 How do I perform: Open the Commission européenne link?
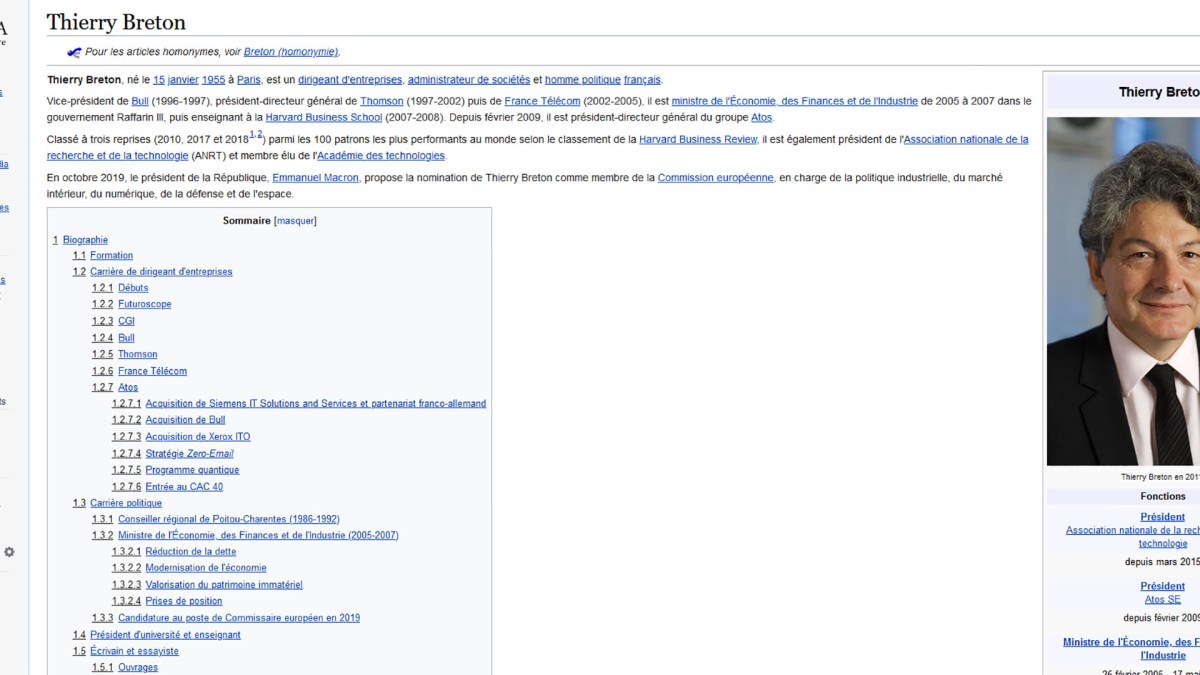(x=715, y=178)
